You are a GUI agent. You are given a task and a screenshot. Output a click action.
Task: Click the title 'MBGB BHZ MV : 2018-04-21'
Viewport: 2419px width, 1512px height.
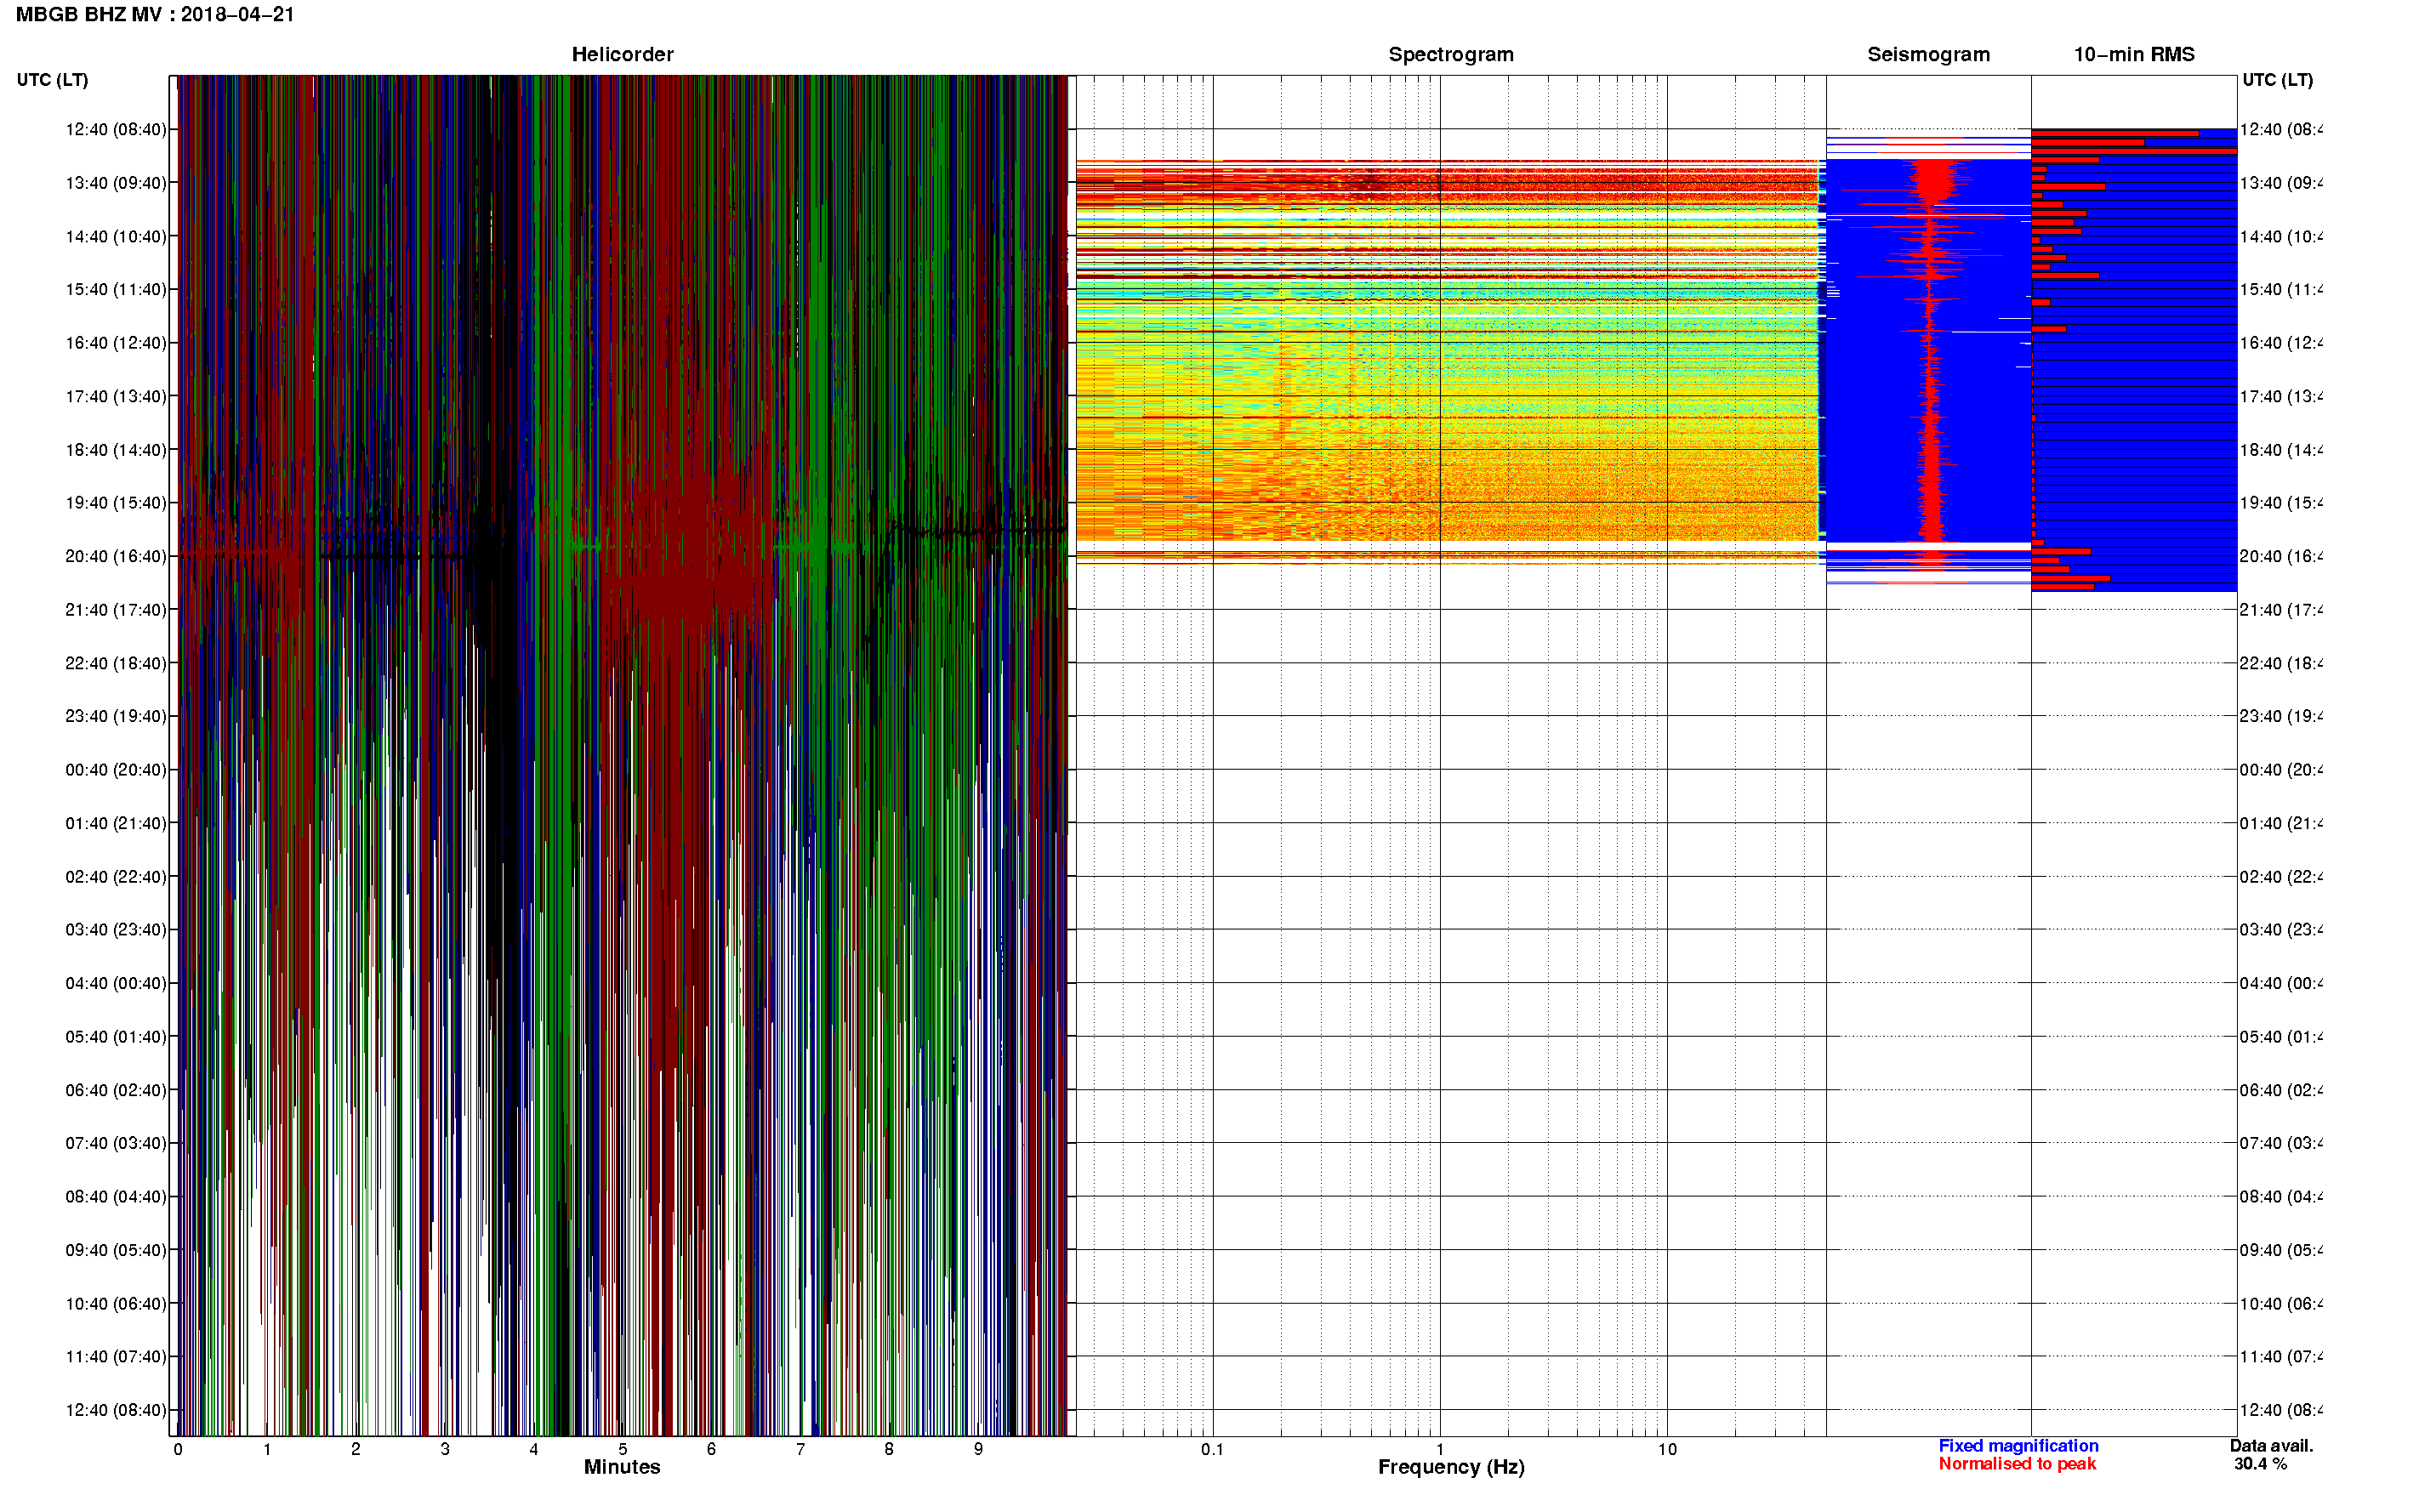(x=155, y=15)
